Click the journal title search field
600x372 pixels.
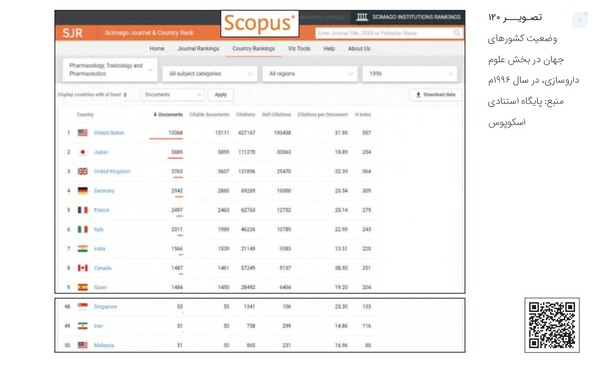point(384,33)
